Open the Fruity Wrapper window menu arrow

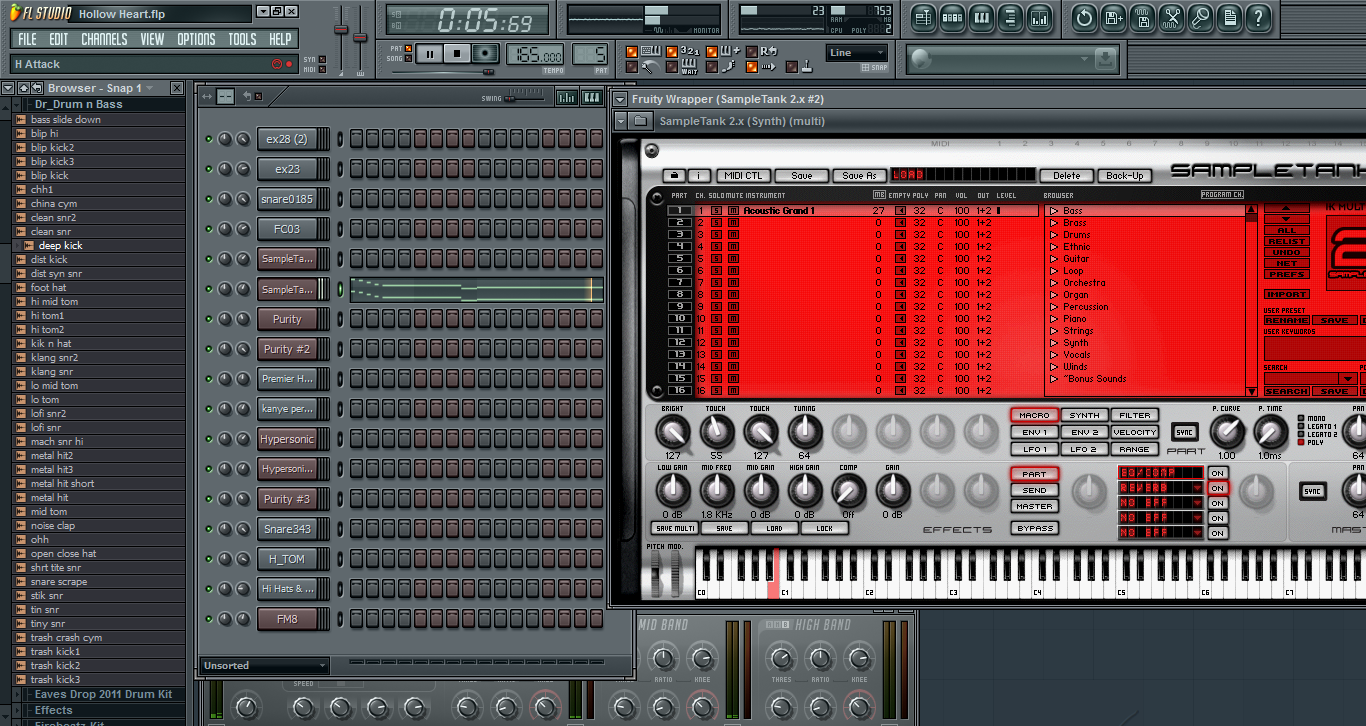coord(620,99)
